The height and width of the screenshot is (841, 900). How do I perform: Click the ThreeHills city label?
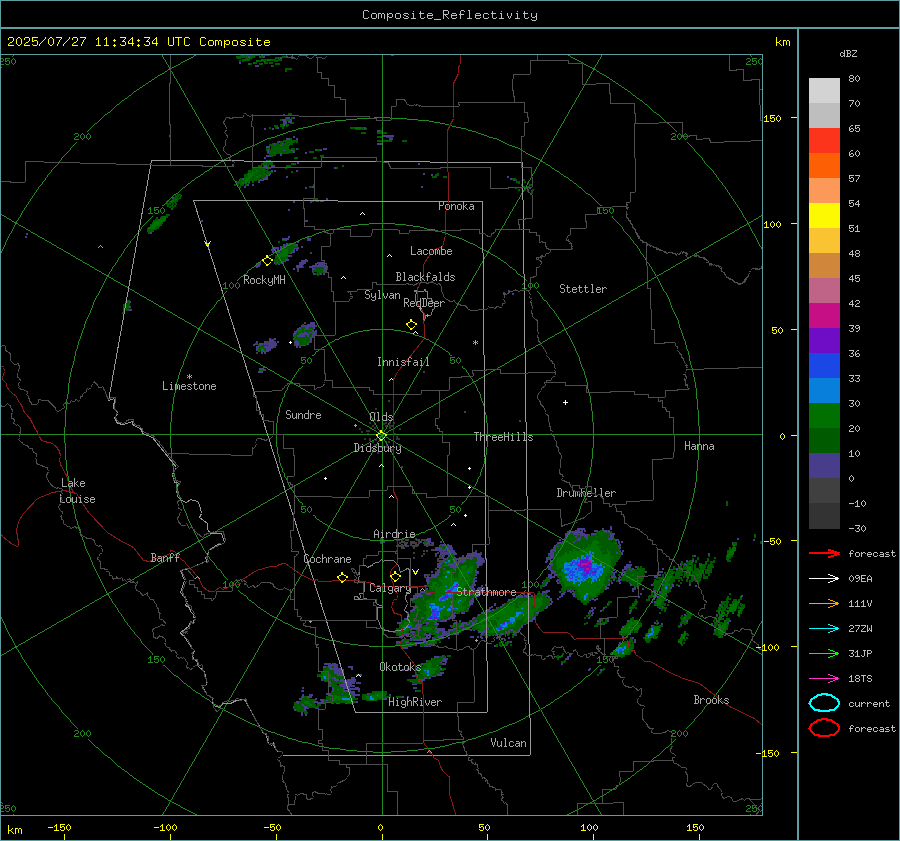(x=503, y=437)
